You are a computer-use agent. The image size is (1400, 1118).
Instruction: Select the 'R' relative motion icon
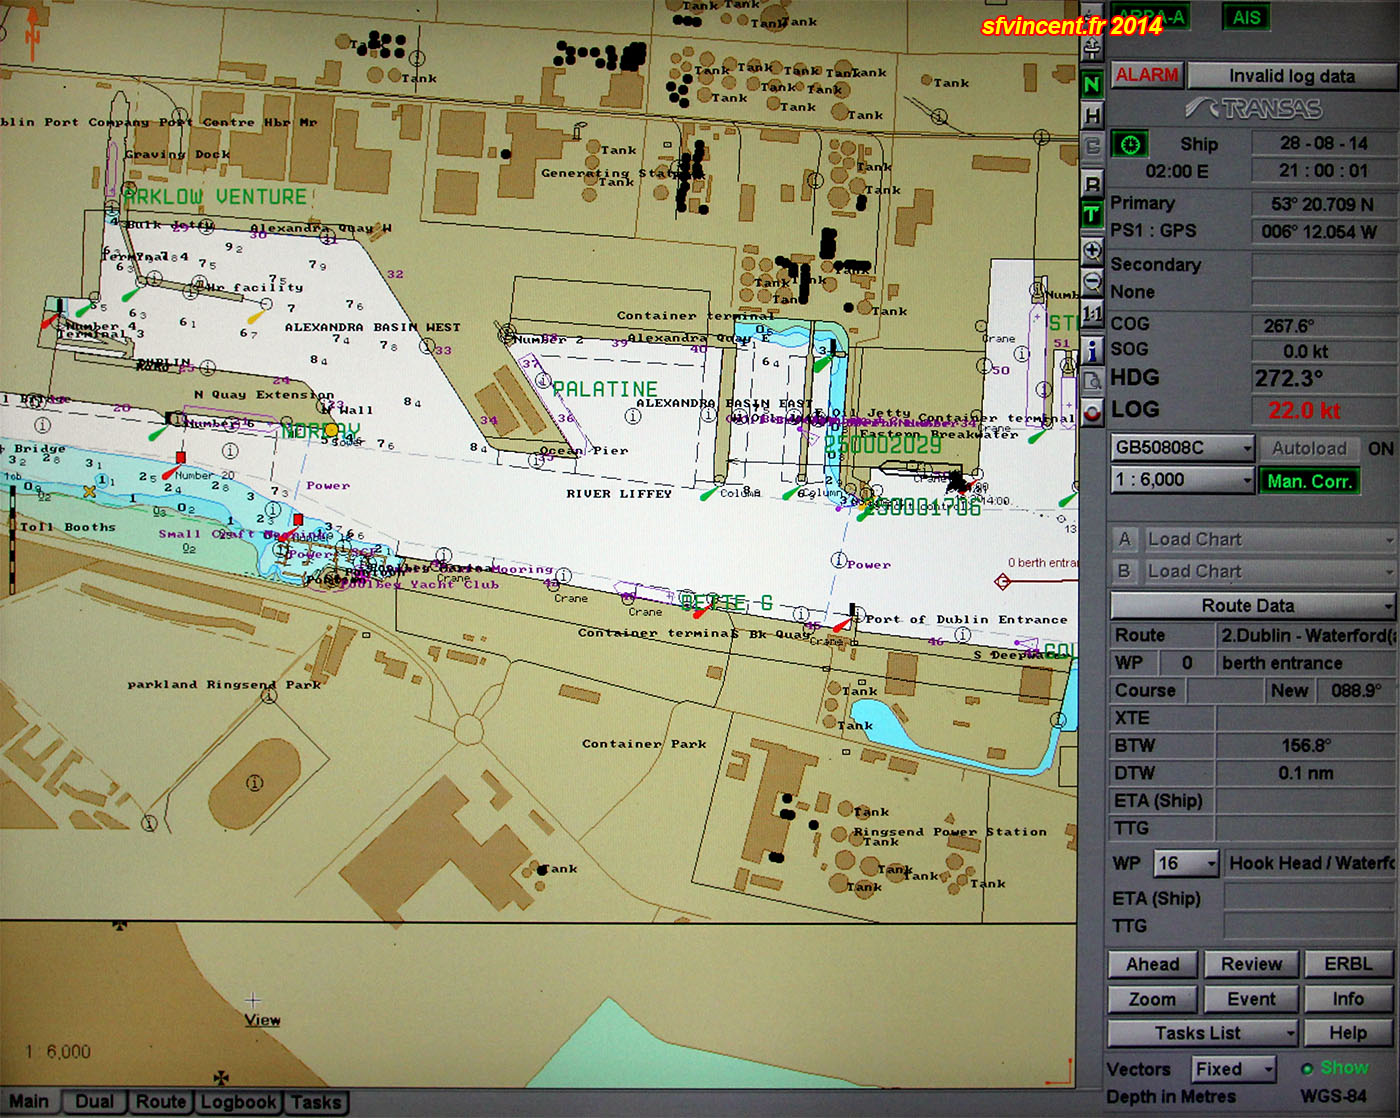tap(1092, 184)
